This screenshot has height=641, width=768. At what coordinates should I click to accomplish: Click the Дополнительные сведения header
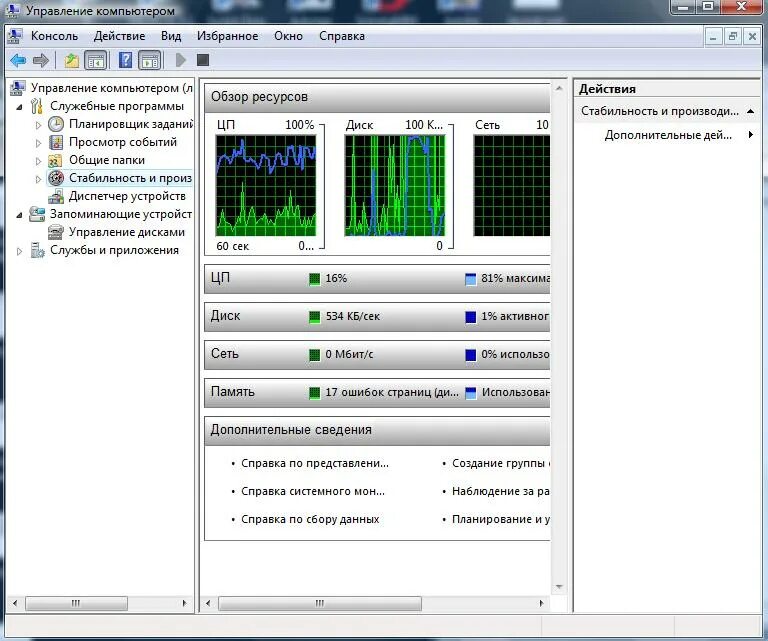coord(377,430)
